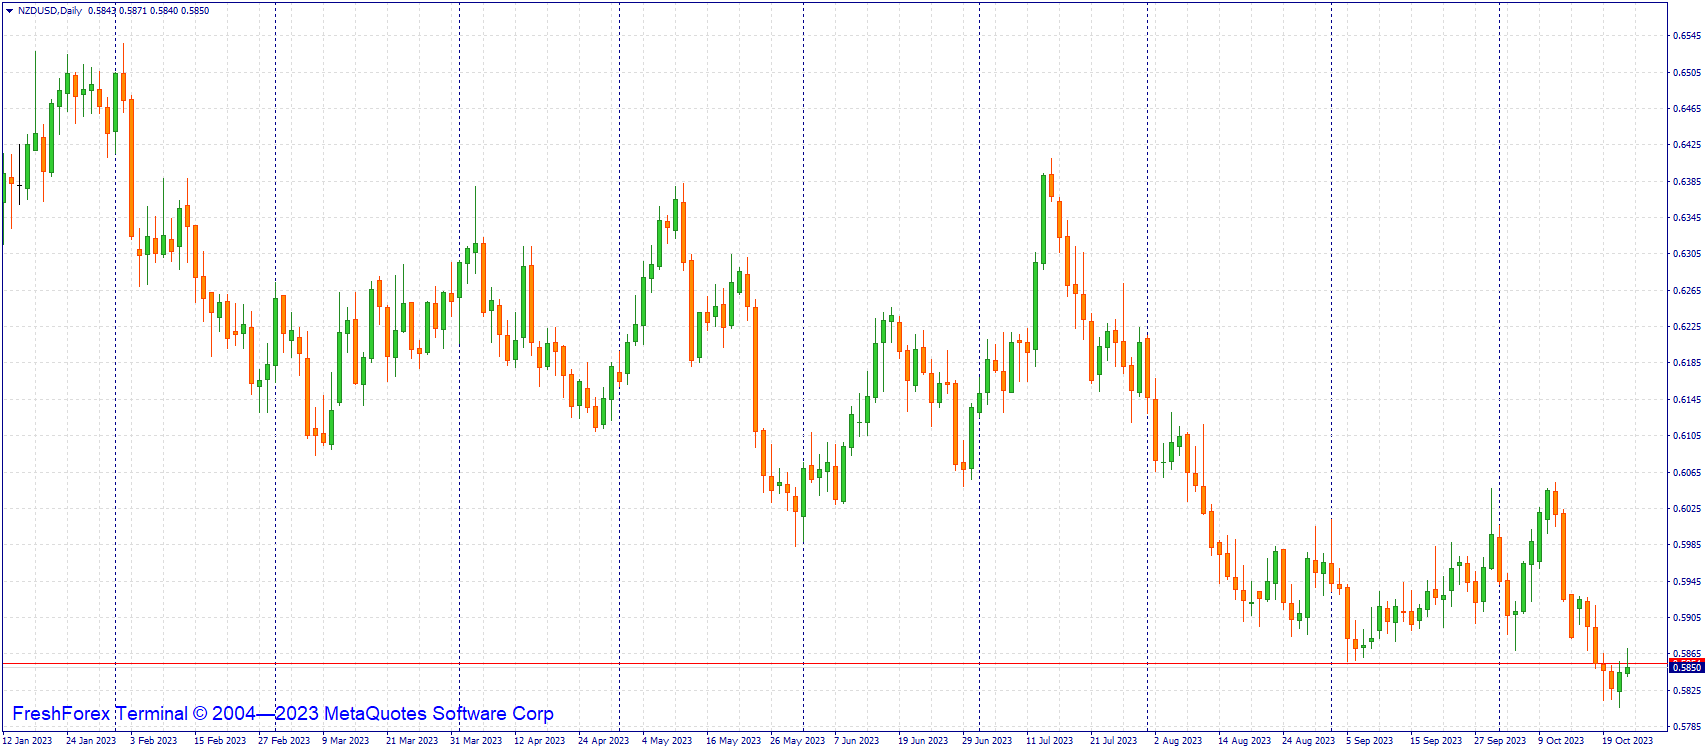Click the 4 May 2023 date label
Screen dimensions: 1708x752
point(667,741)
